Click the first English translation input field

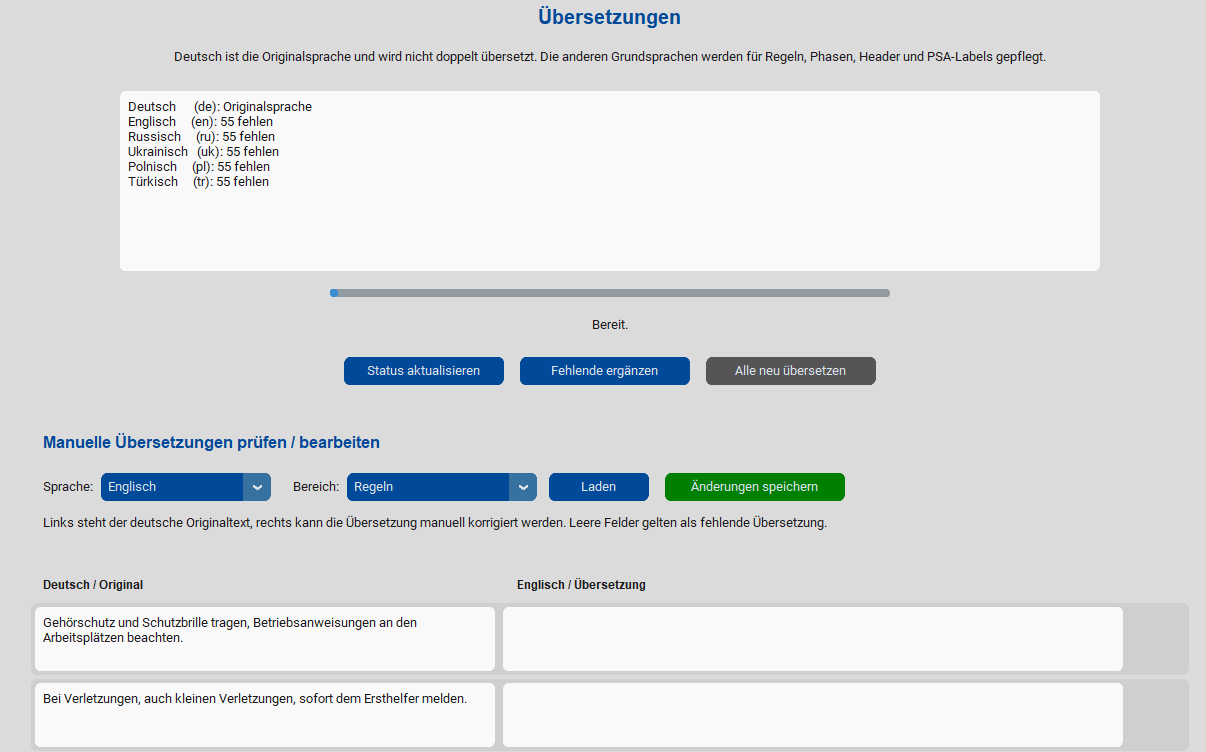click(x=812, y=638)
